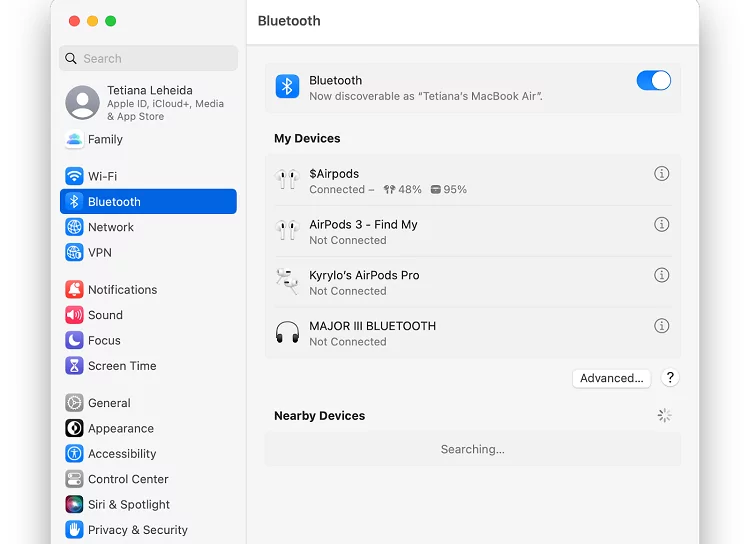Click the Nearby Devices loading spinner
This screenshot has width=750, height=544.
(x=664, y=415)
